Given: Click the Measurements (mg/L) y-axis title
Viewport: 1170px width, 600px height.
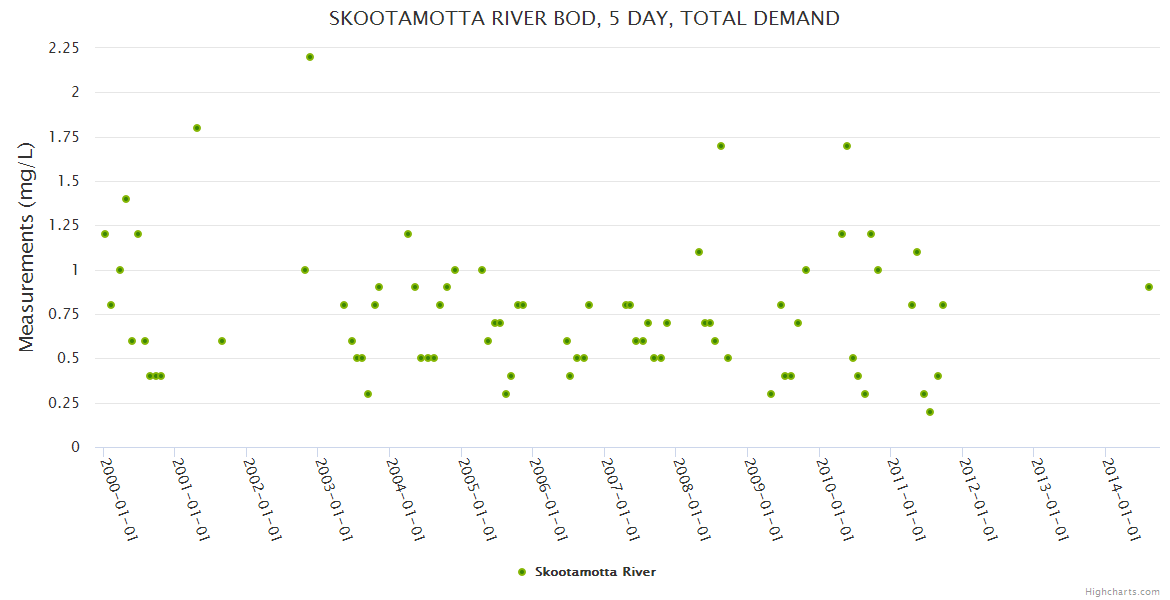Looking at the screenshot, I should click(x=27, y=247).
